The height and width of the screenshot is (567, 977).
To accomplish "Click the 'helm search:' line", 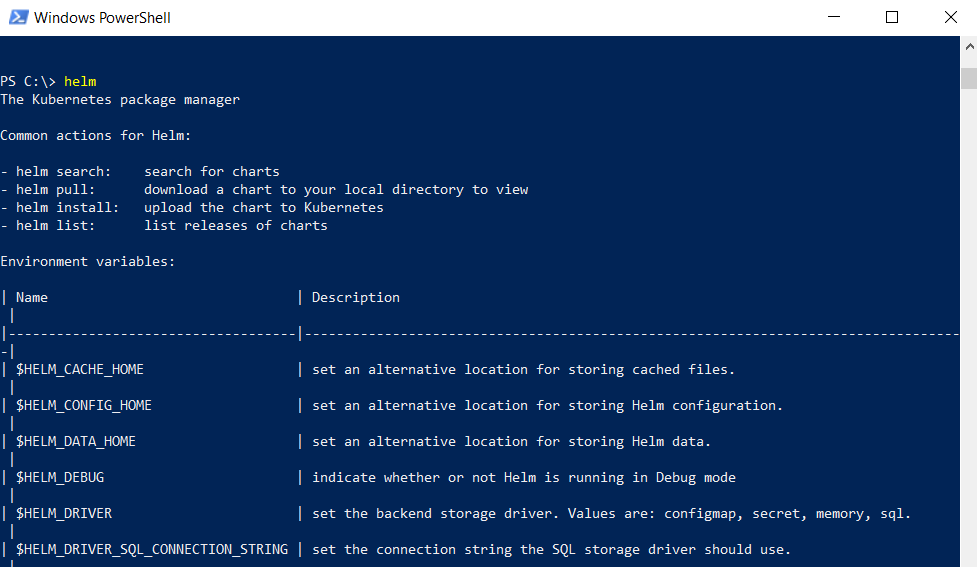I will pos(140,171).
